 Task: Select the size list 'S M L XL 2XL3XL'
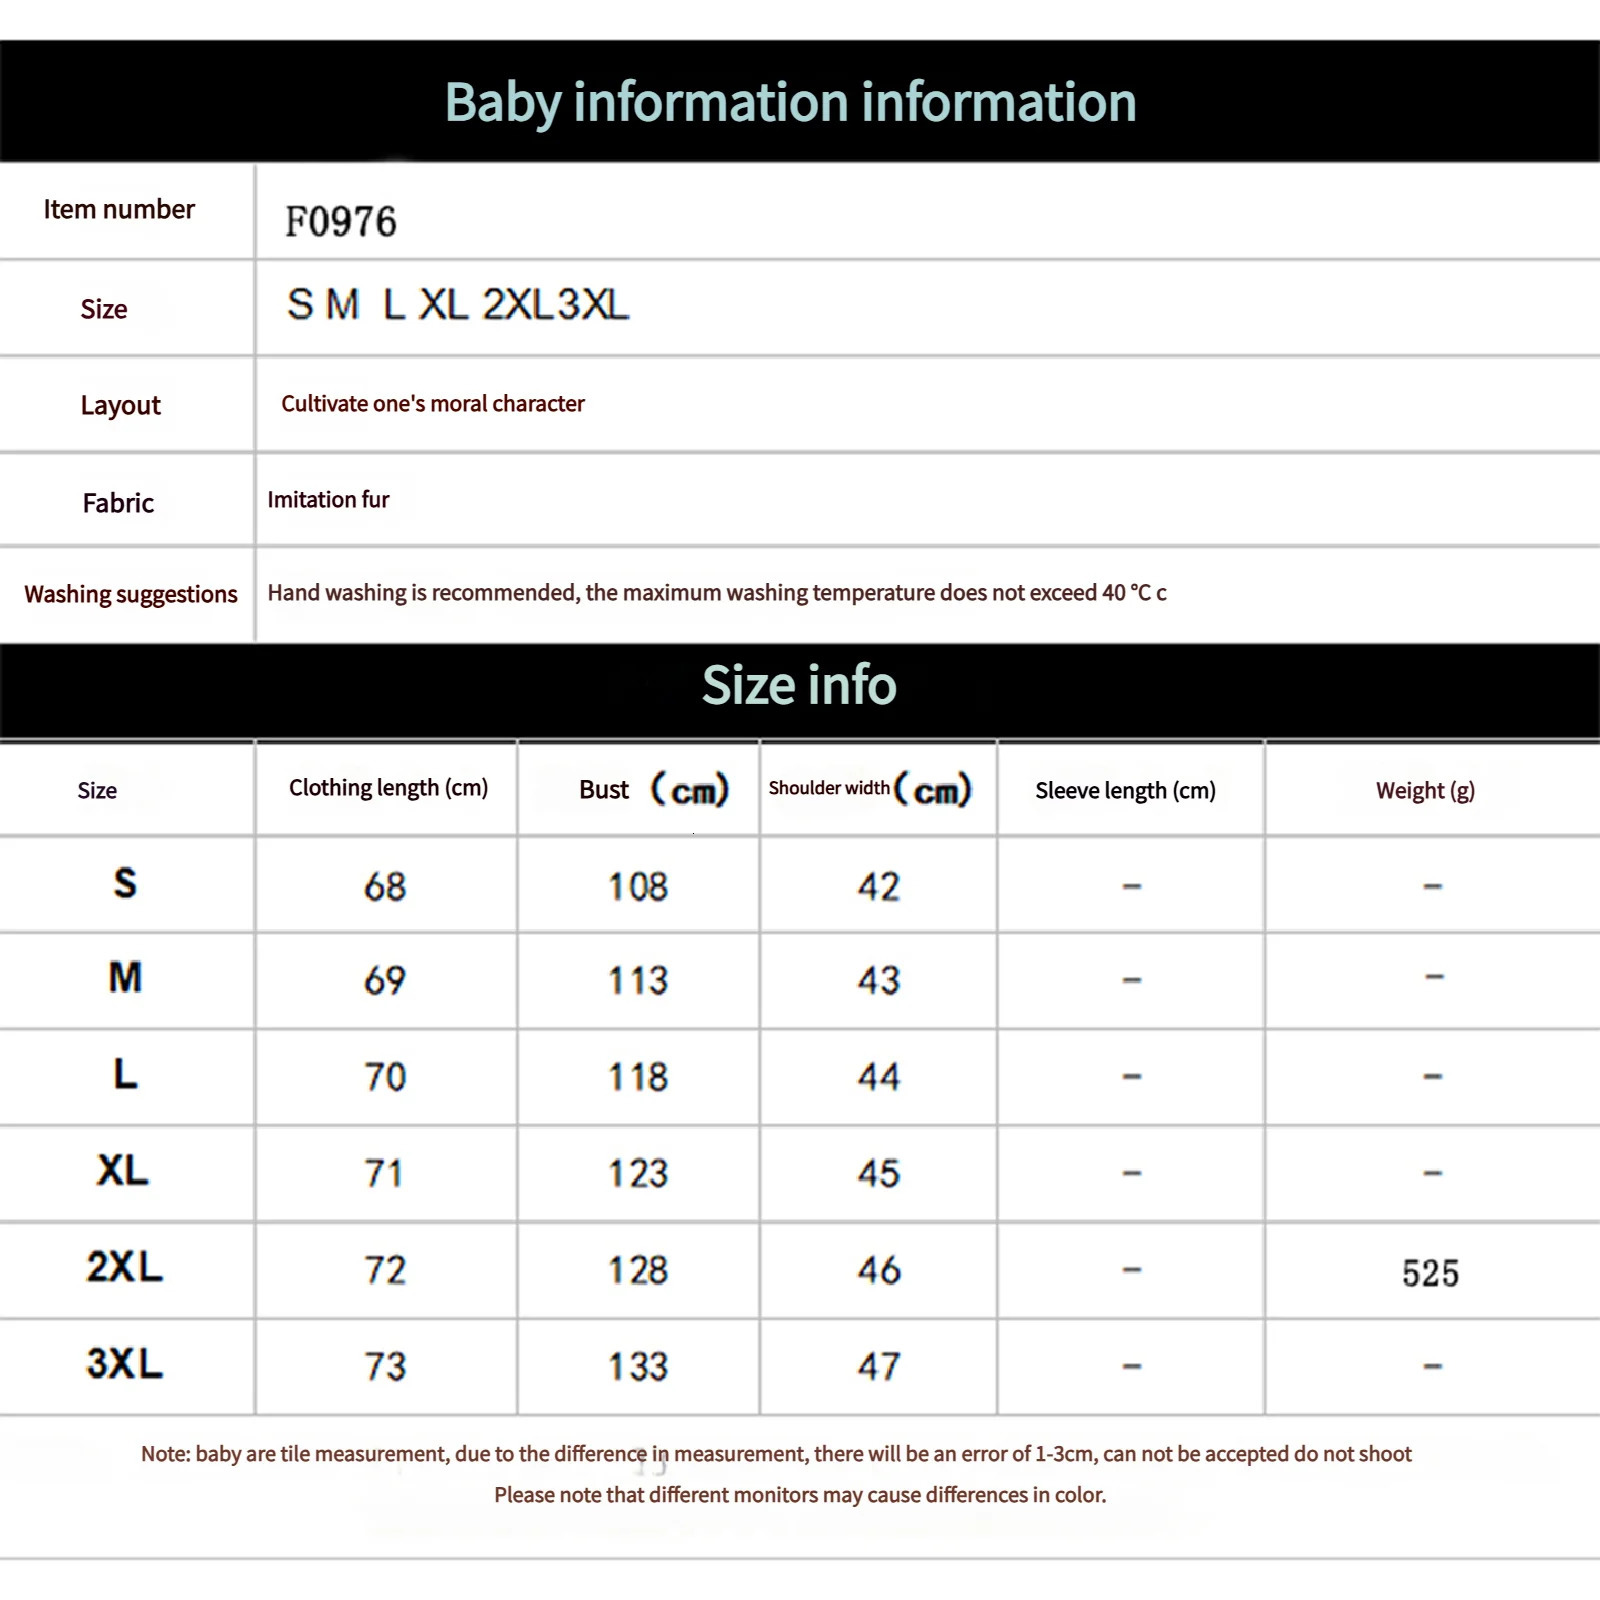click(x=458, y=305)
